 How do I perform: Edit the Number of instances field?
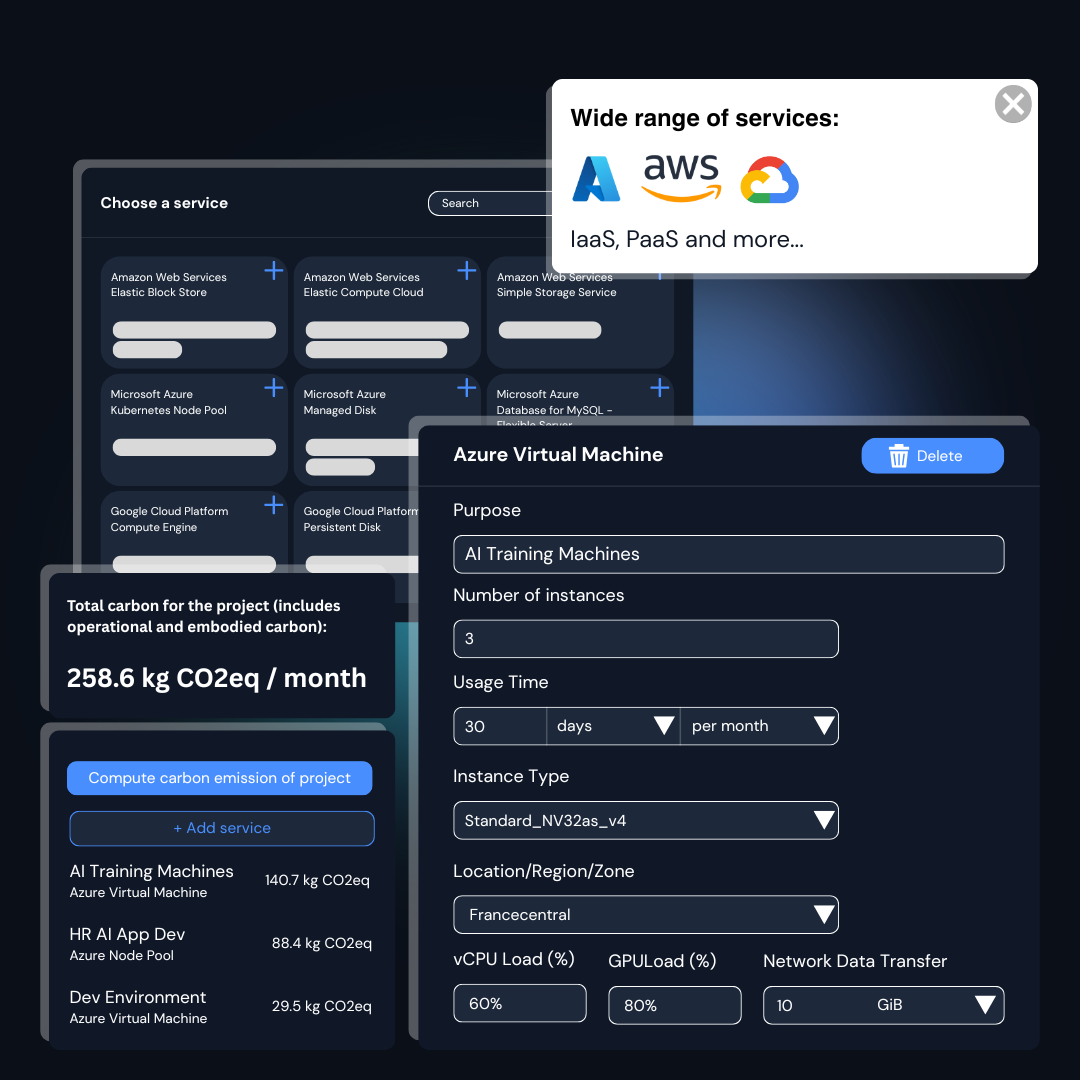pyautogui.click(x=646, y=638)
